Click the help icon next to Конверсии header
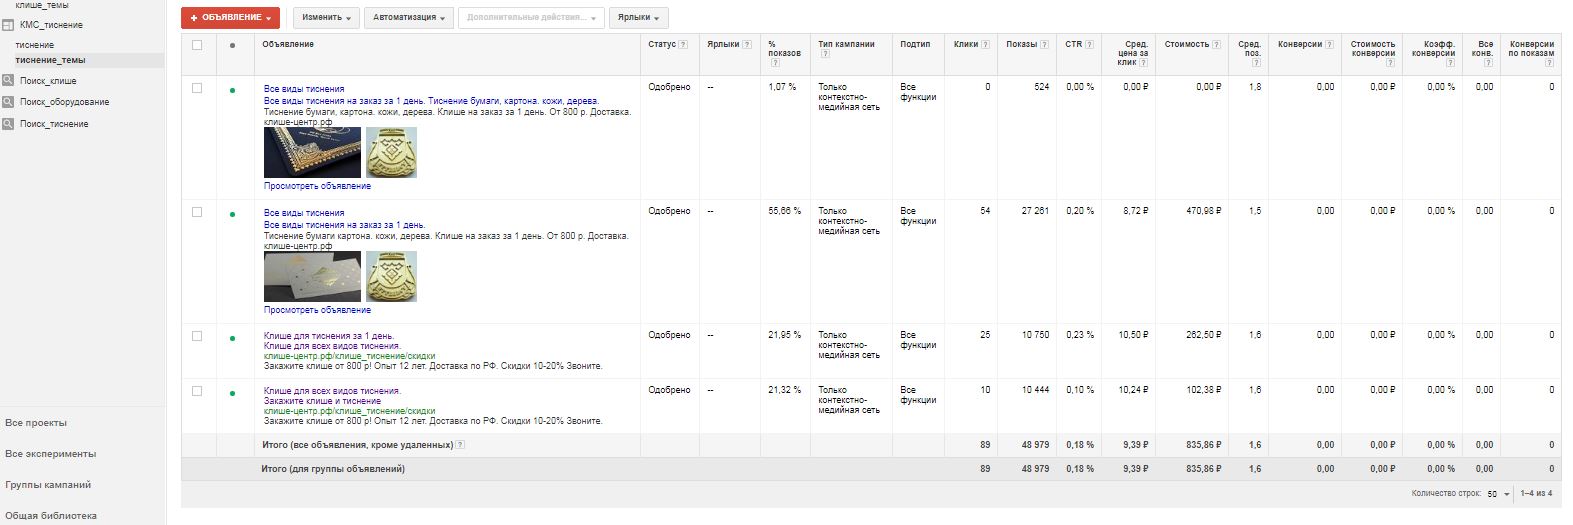1573x525 pixels. [1330, 44]
